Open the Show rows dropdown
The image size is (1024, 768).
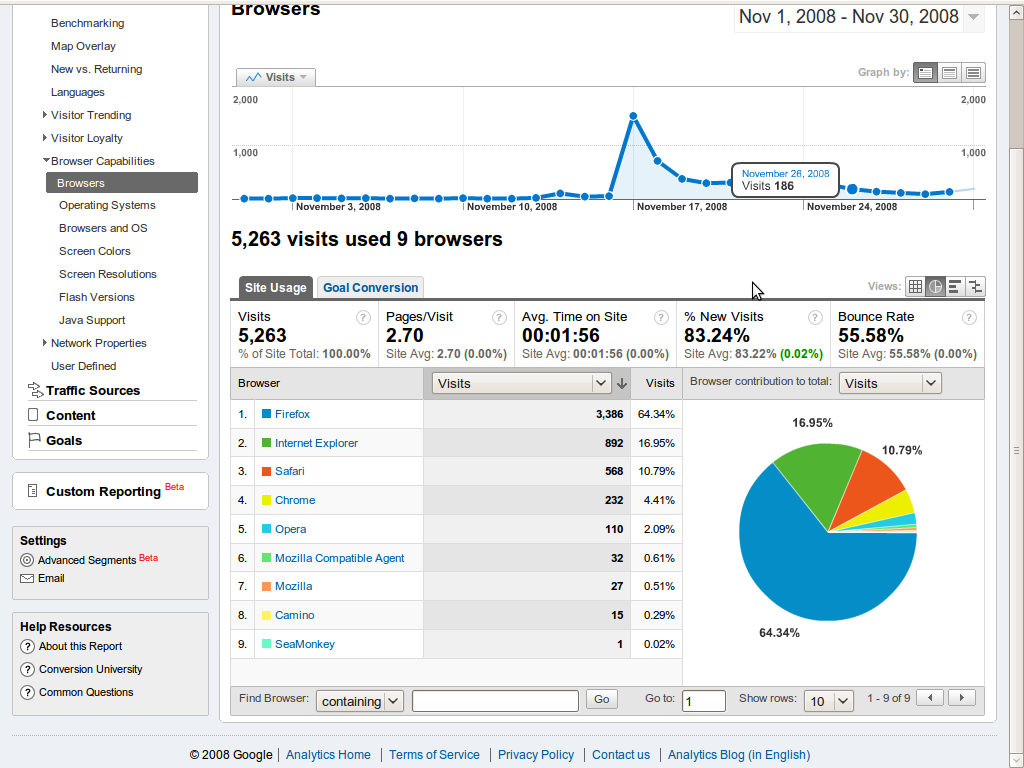829,701
